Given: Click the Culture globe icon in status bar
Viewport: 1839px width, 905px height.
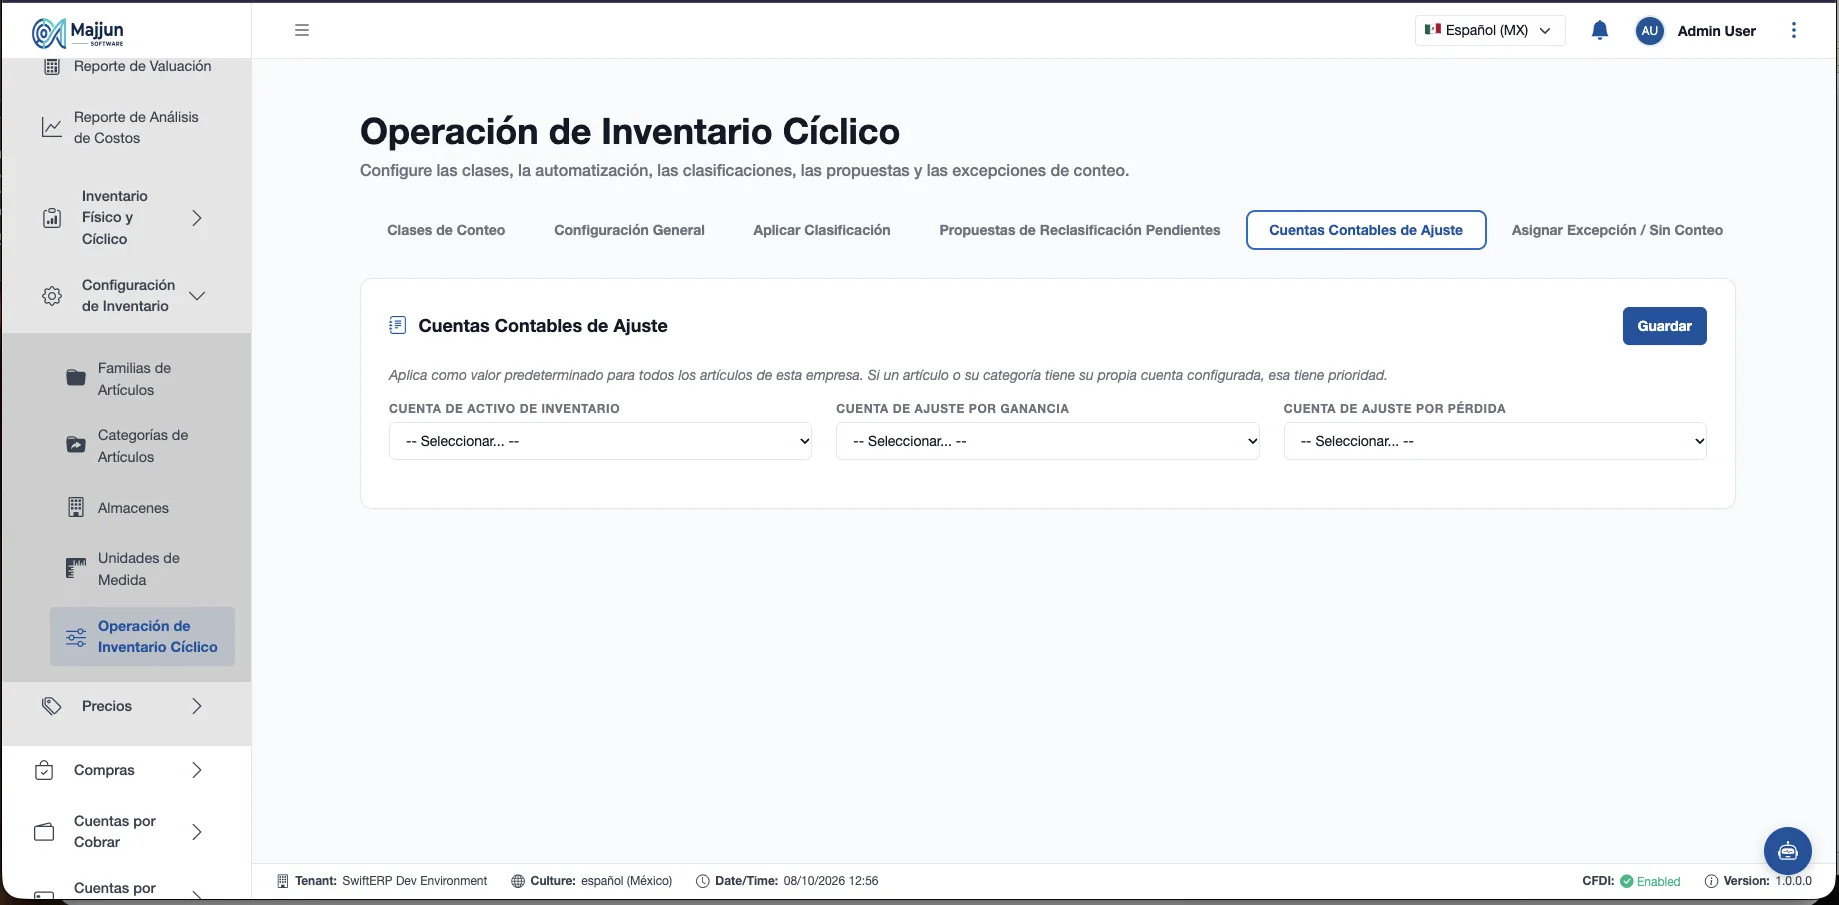Looking at the screenshot, I should tap(518, 881).
